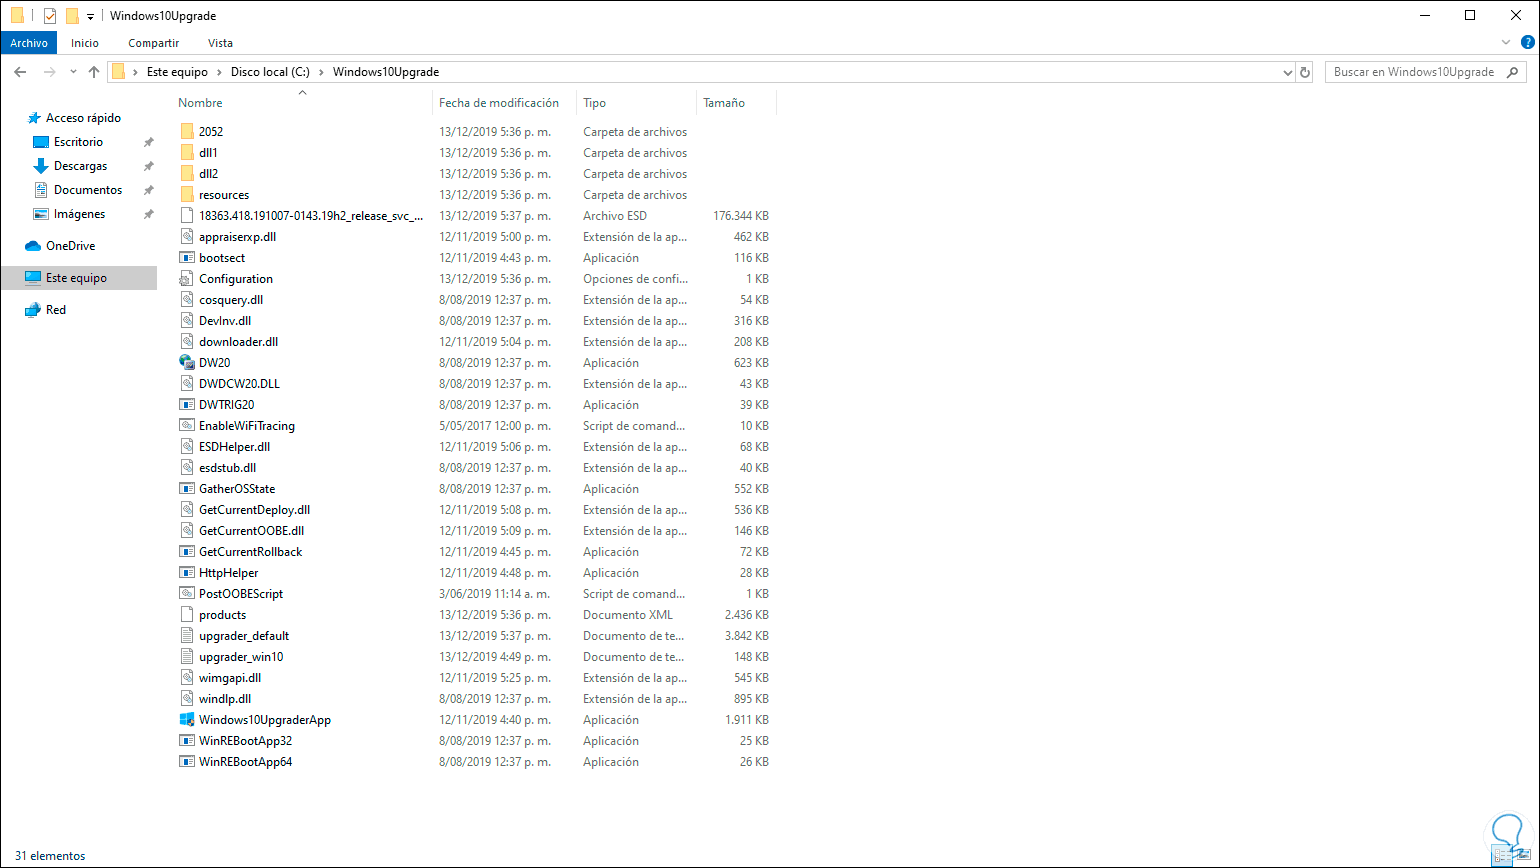Open Documentos in the navigation pane
The width and height of the screenshot is (1540, 868).
[88, 190]
